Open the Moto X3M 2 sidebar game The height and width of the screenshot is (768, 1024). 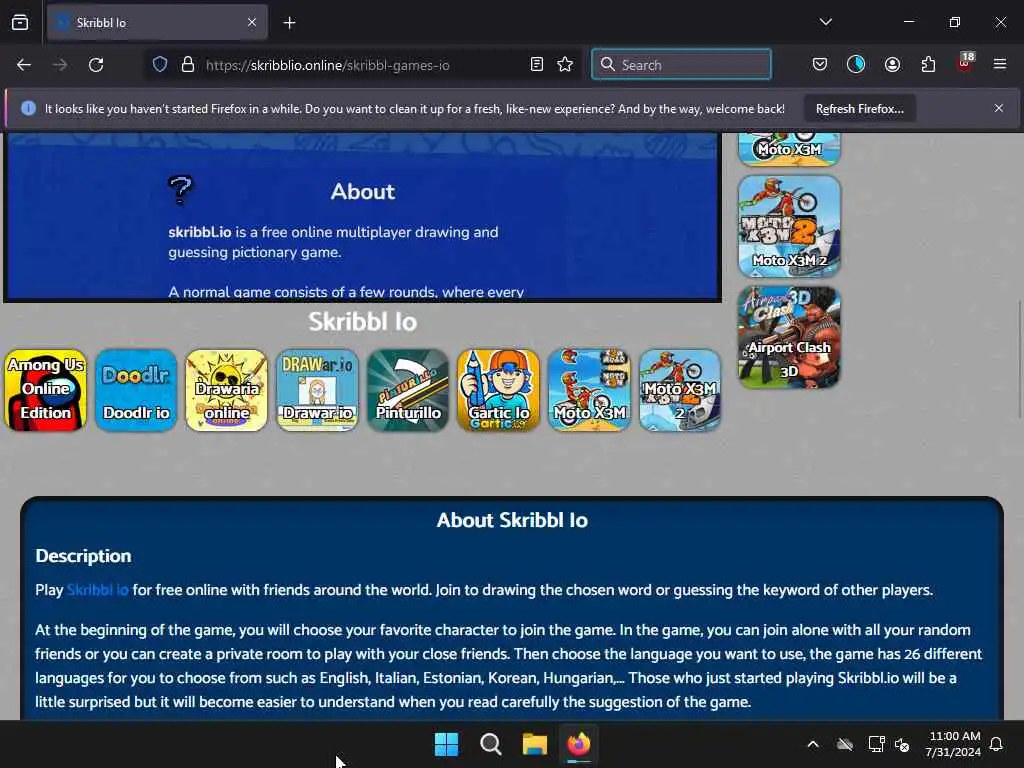(790, 226)
